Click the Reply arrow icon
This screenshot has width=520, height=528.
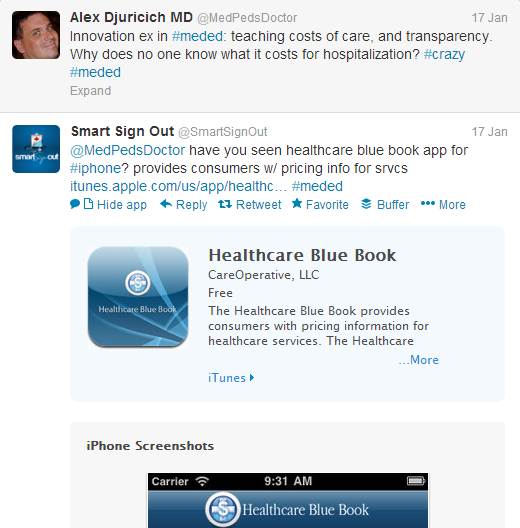click(x=166, y=204)
